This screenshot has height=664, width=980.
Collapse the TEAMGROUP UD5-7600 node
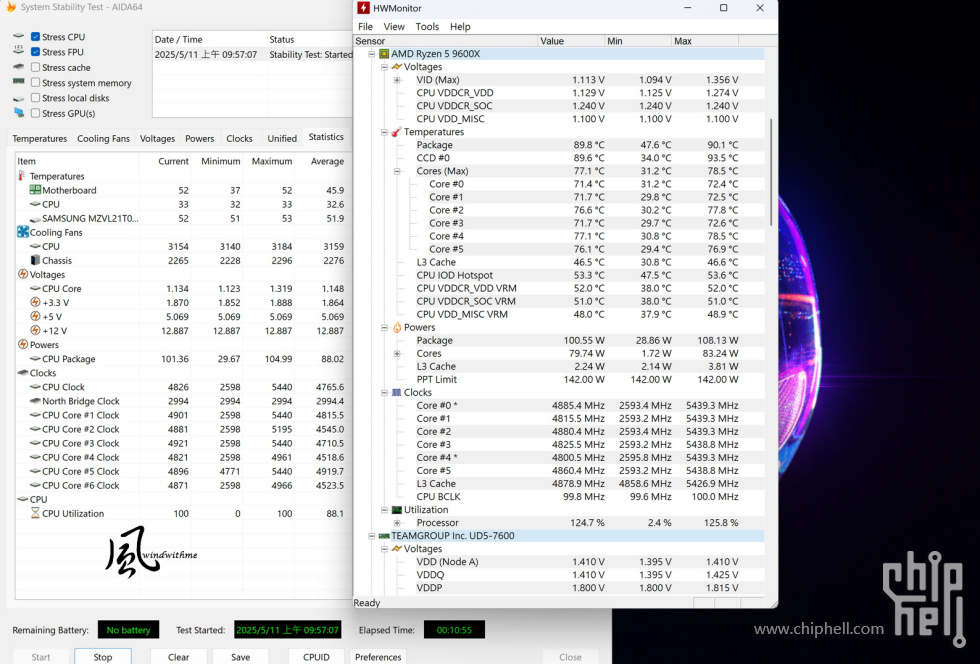(x=372, y=536)
